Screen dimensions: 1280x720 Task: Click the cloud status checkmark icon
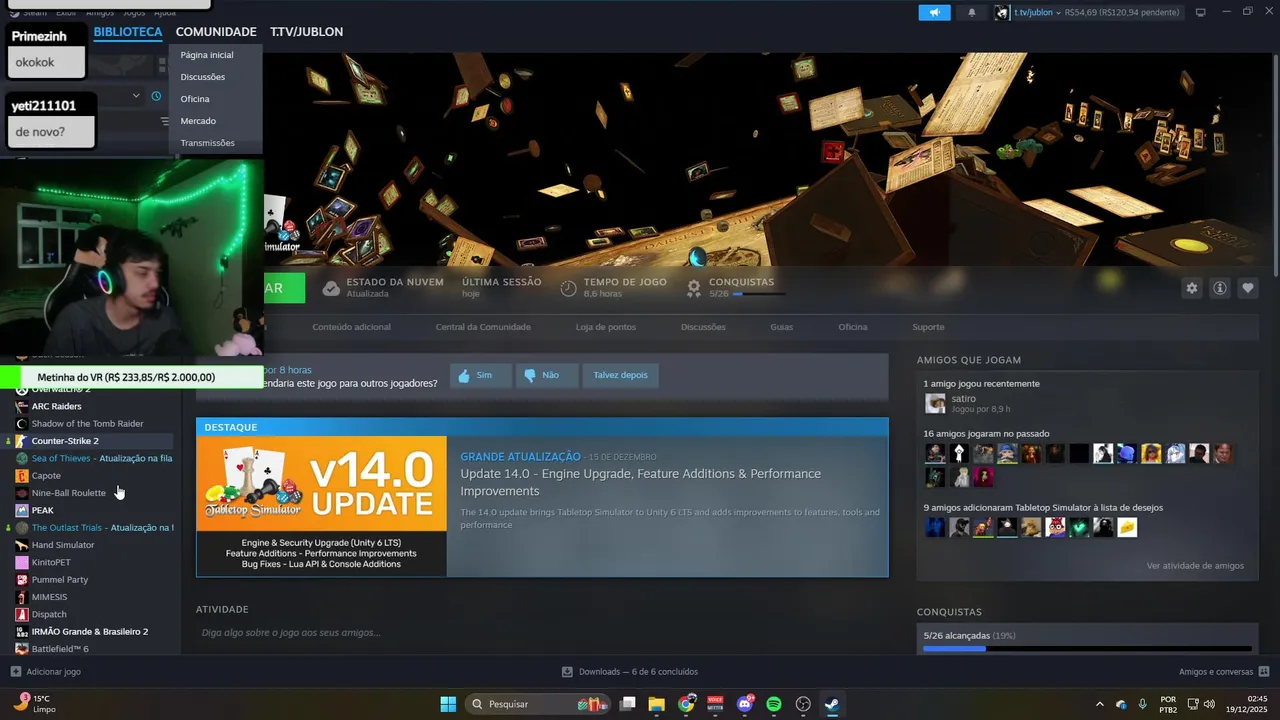tap(331, 288)
